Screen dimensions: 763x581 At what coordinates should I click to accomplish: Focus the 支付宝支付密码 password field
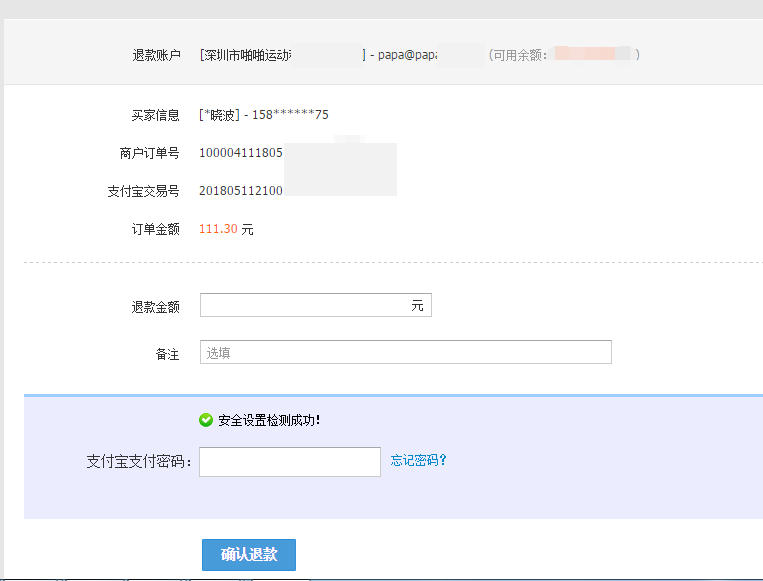(290, 462)
